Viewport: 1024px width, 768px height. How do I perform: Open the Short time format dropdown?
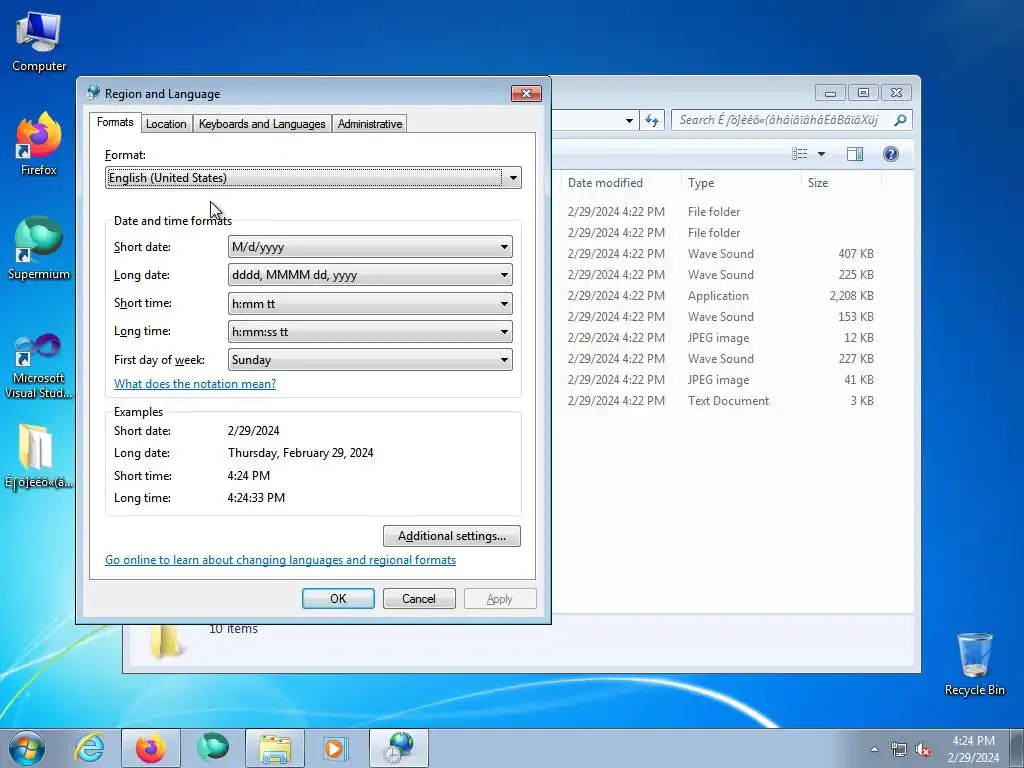[x=370, y=304]
